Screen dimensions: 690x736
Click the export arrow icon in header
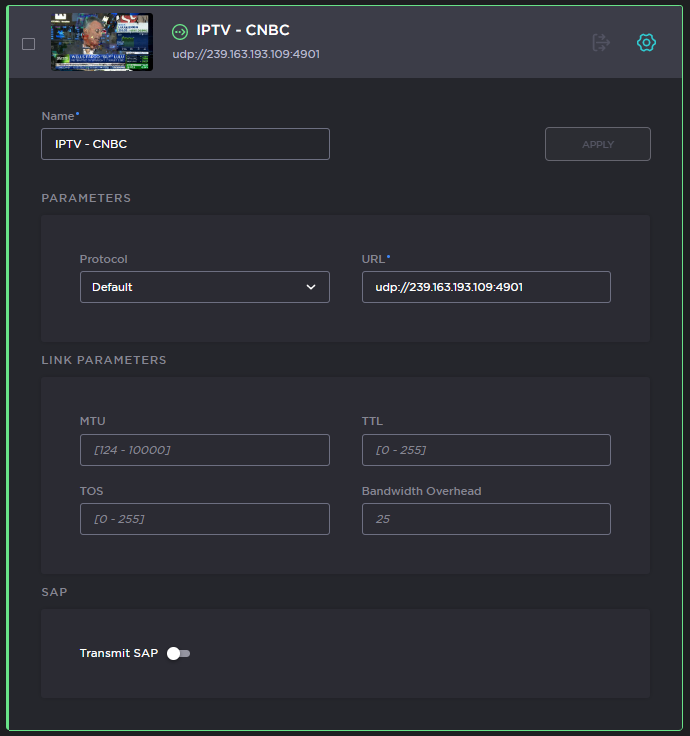[601, 42]
